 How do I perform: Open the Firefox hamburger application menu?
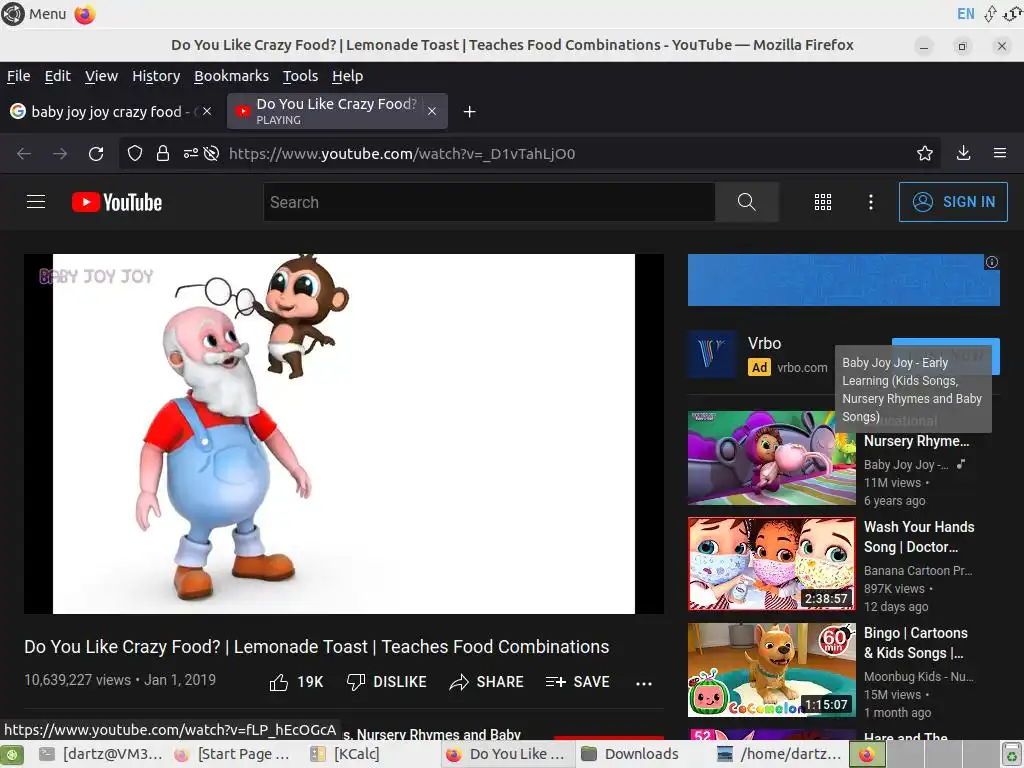click(x=999, y=153)
